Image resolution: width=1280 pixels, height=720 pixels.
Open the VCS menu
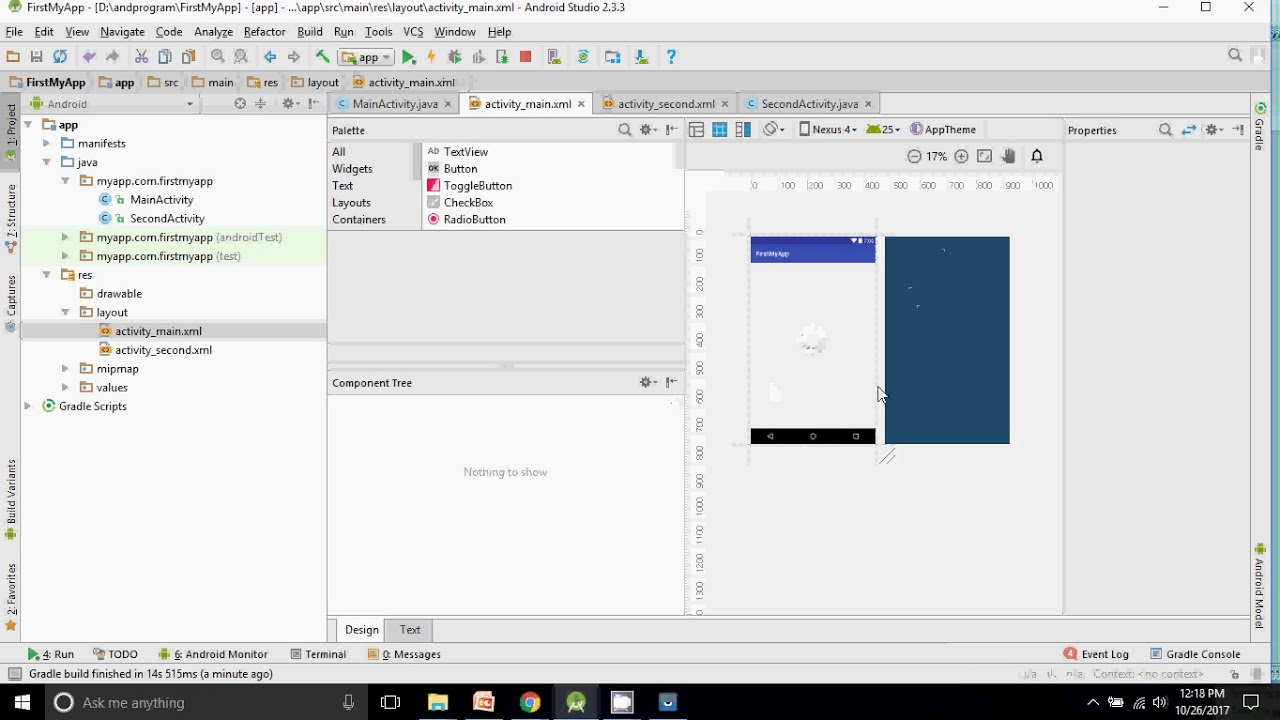[x=413, y=32]
